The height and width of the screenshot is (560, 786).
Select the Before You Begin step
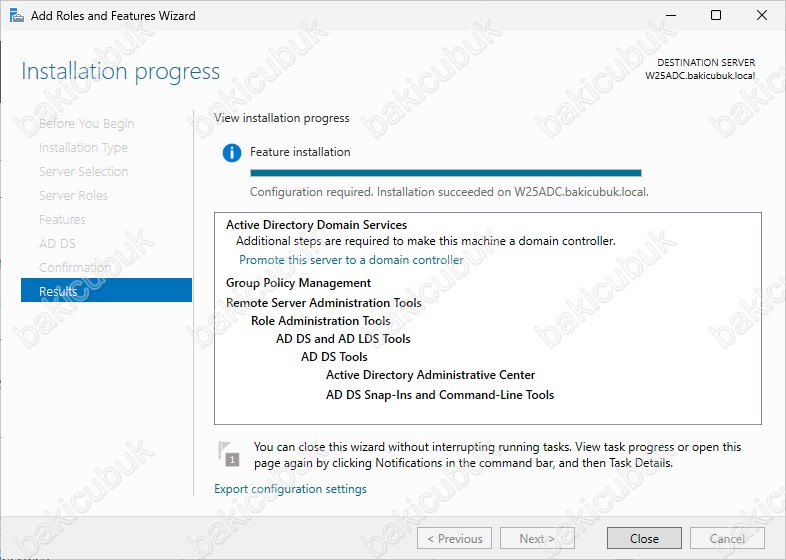click(87, 123)
